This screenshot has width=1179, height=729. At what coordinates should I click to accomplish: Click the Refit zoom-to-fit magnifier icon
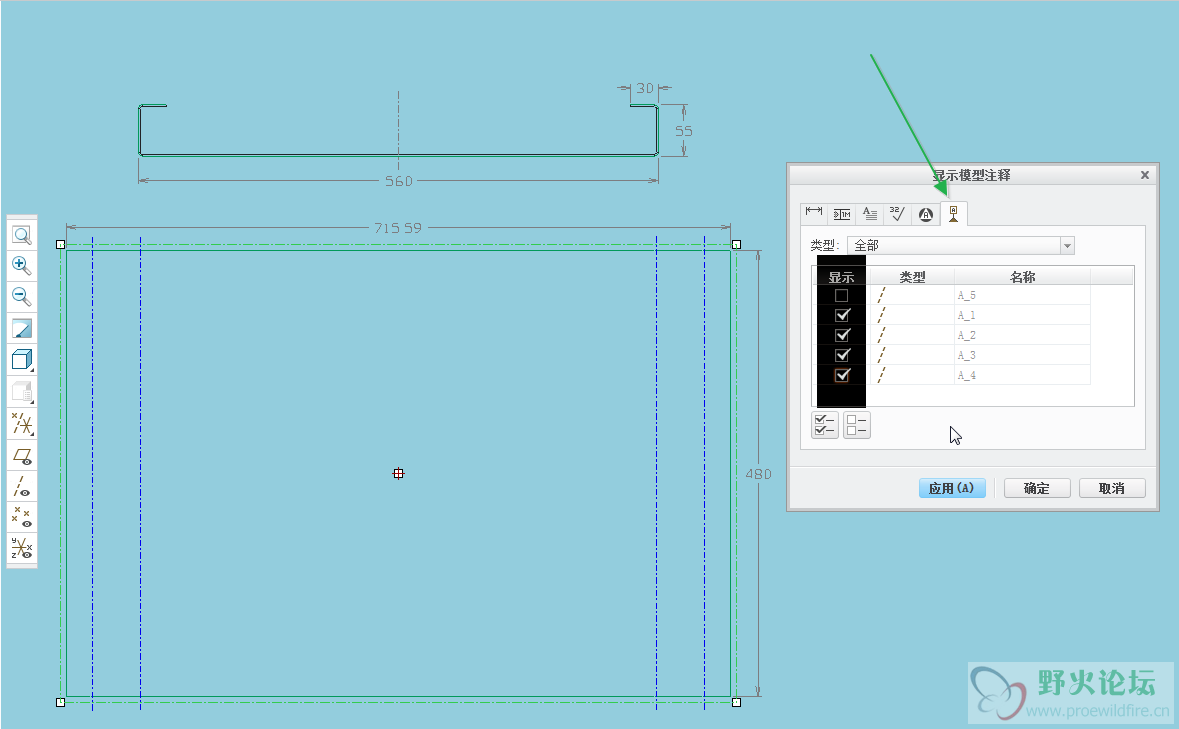22,235
